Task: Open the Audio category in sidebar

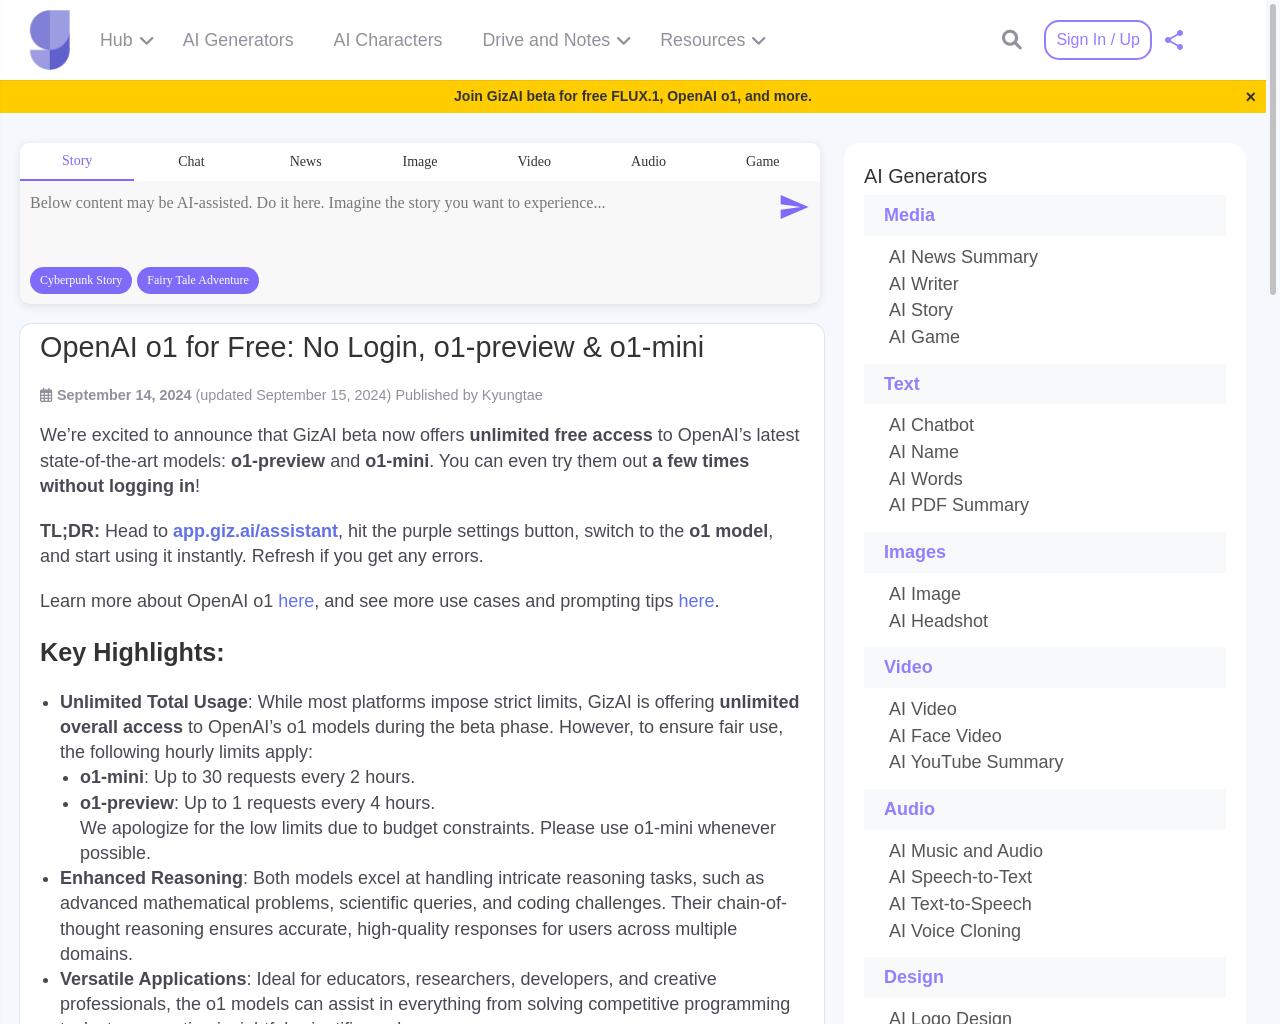Action: pyautogui.click(x=1045, y=809)
